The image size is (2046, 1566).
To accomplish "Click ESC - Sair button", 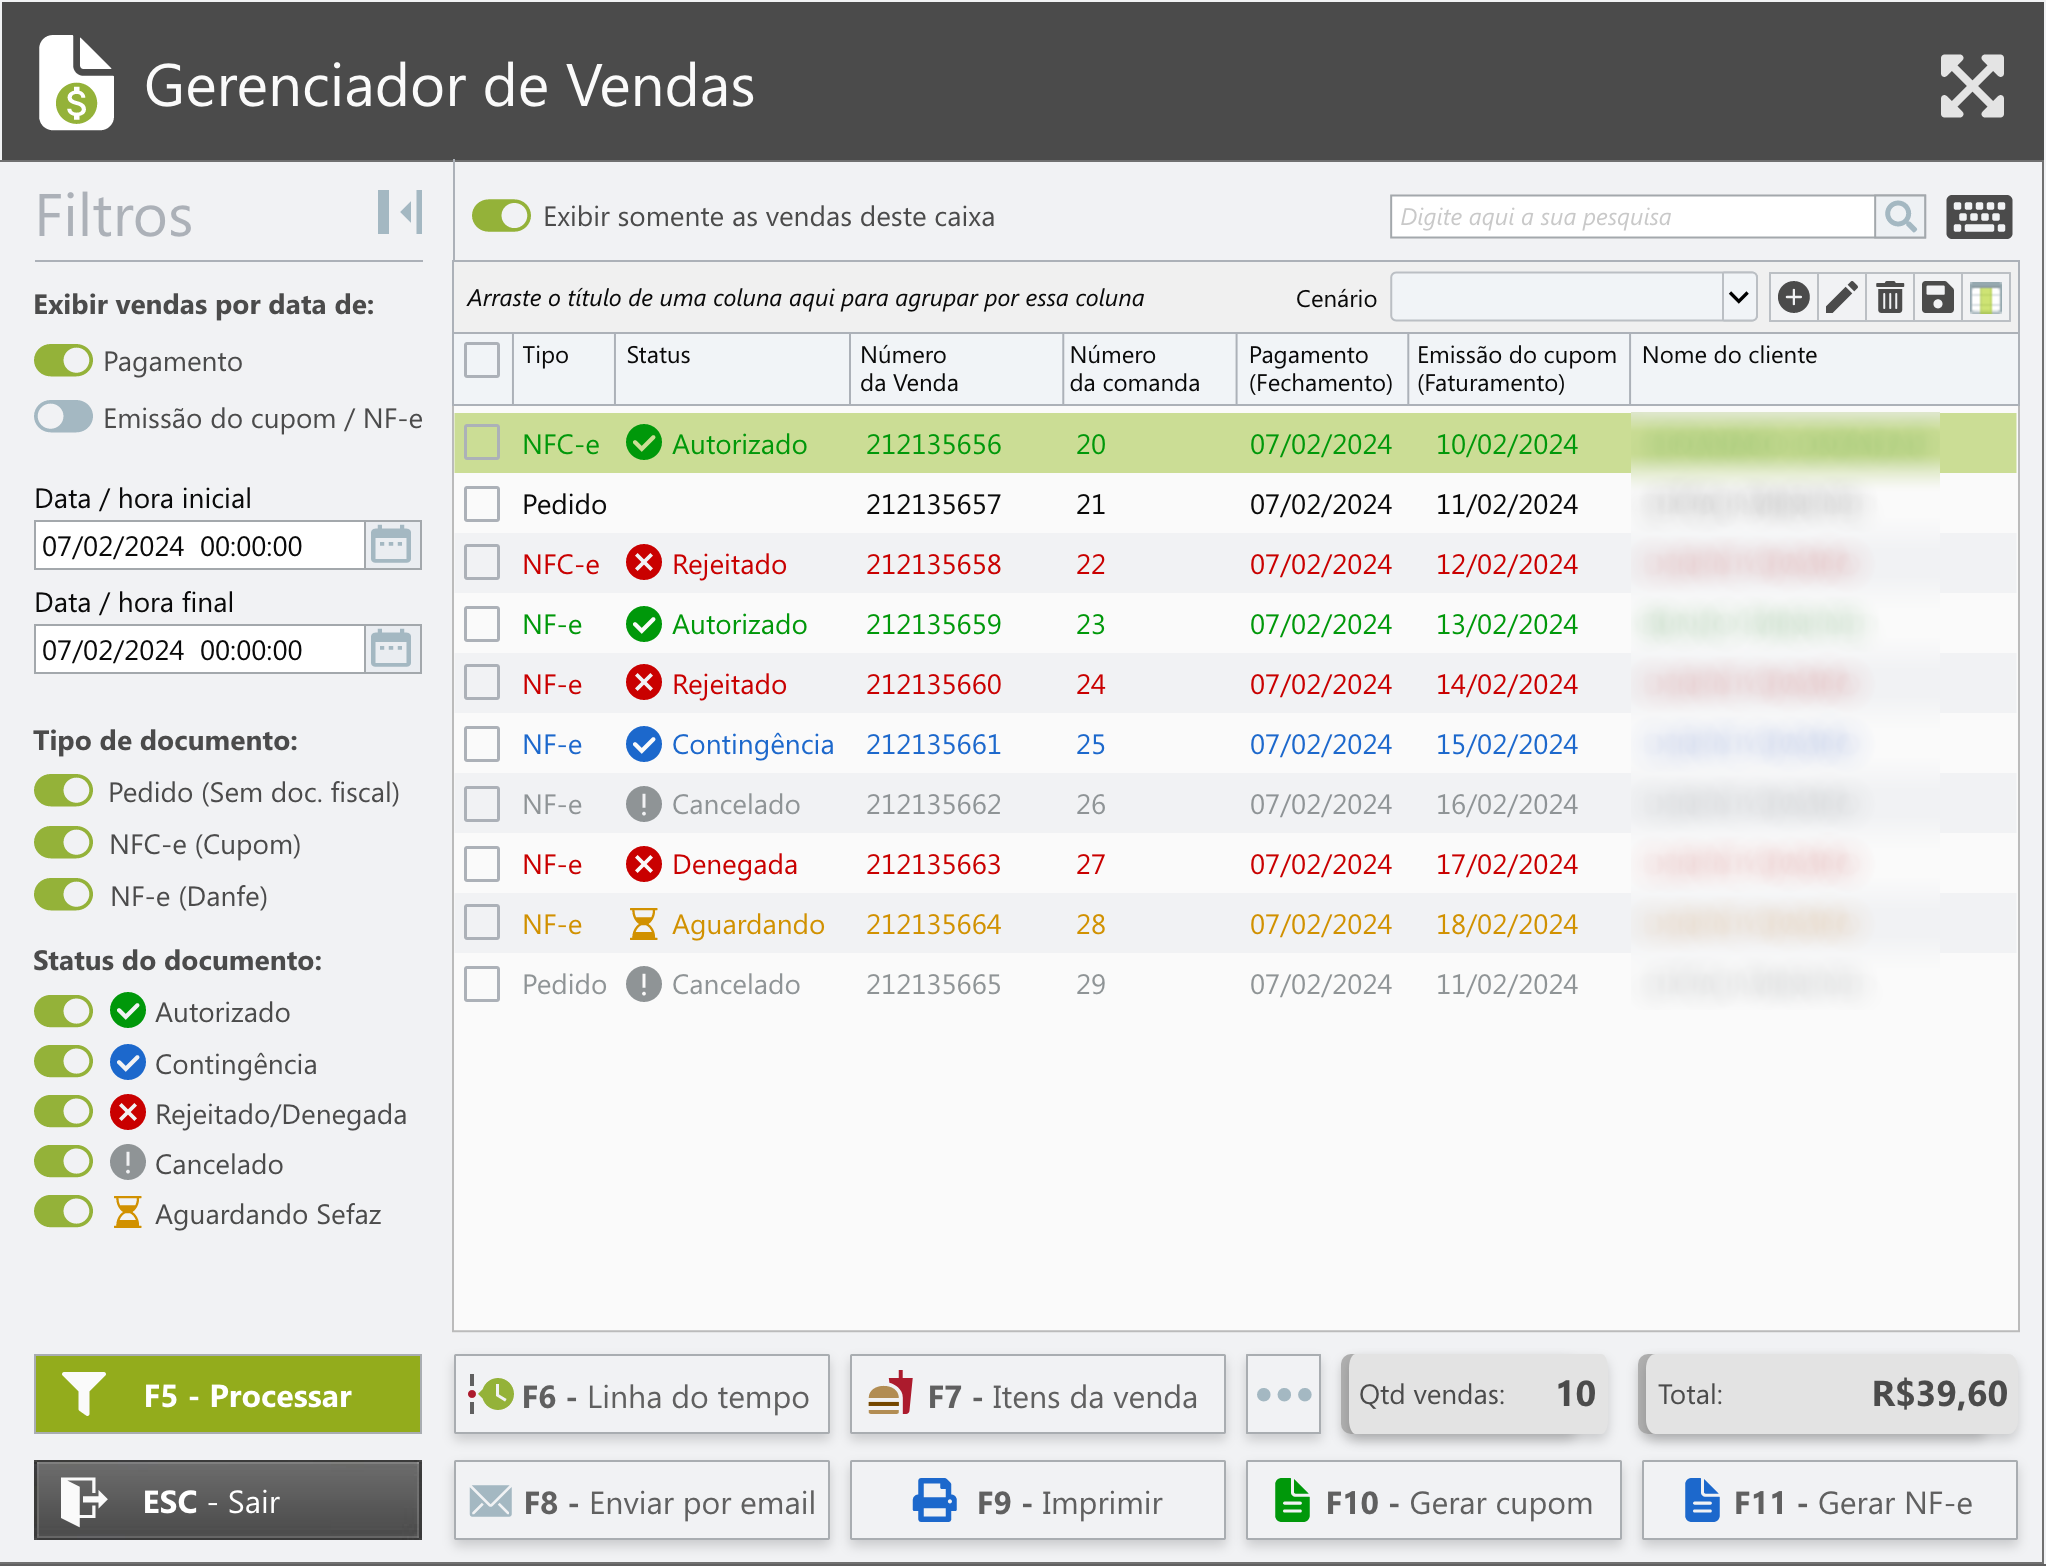I will pyautogui.click(x=228, y=1500).
